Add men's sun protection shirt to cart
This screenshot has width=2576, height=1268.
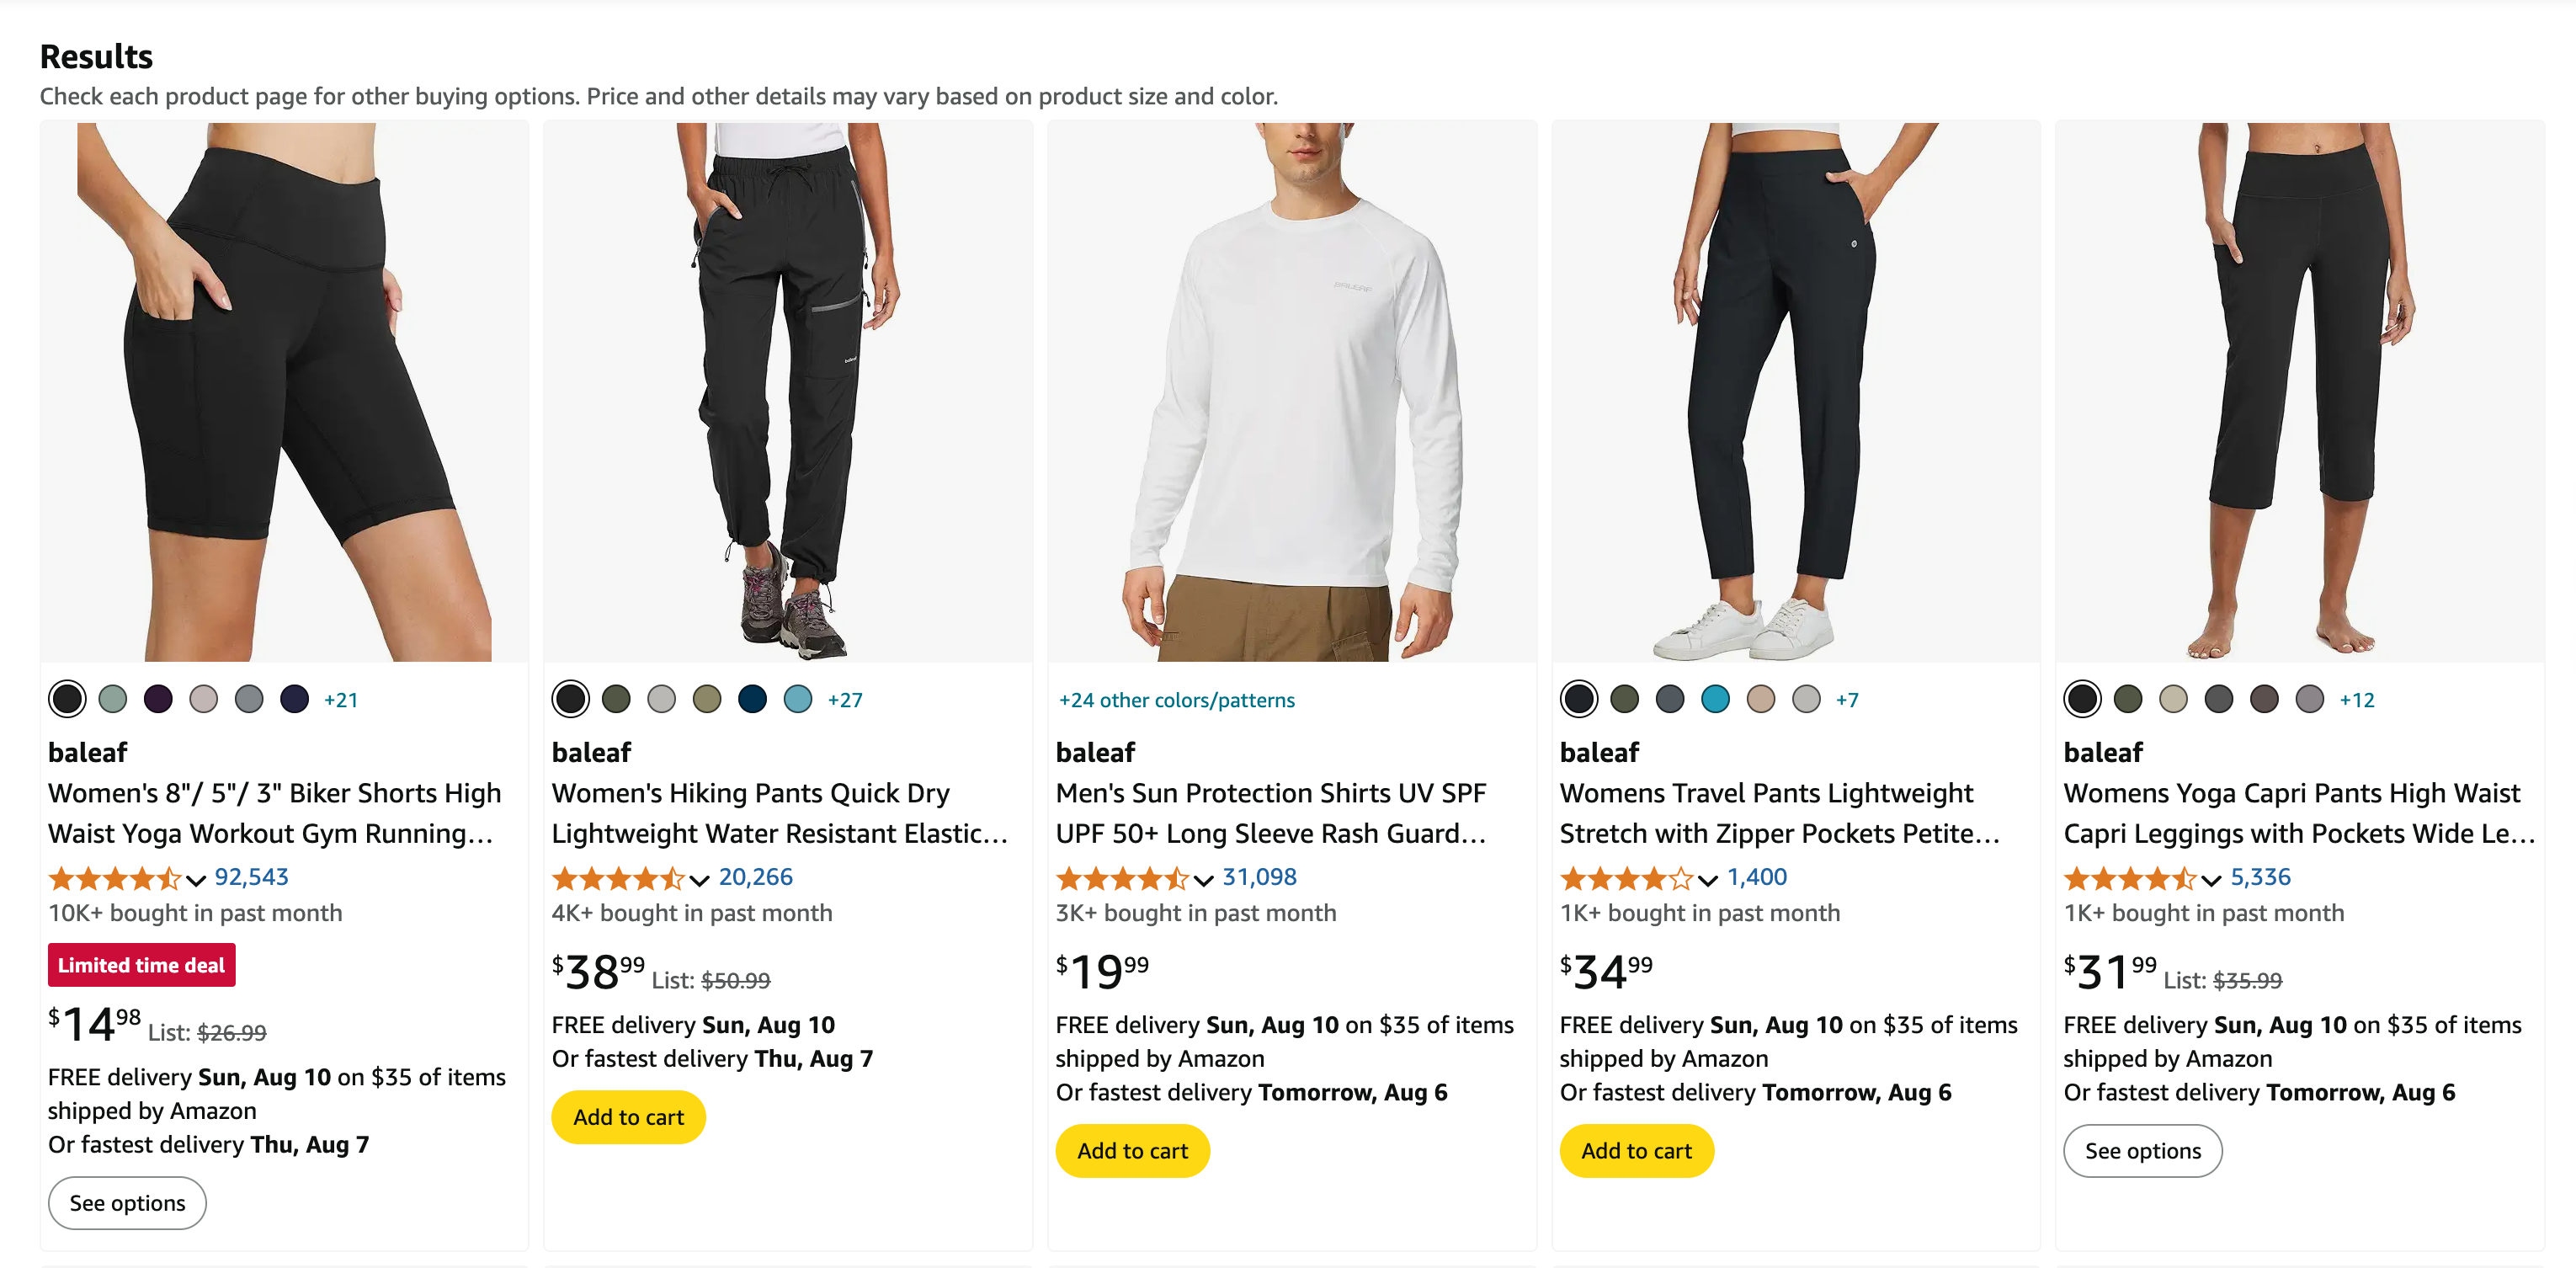coord(1132,1151)
